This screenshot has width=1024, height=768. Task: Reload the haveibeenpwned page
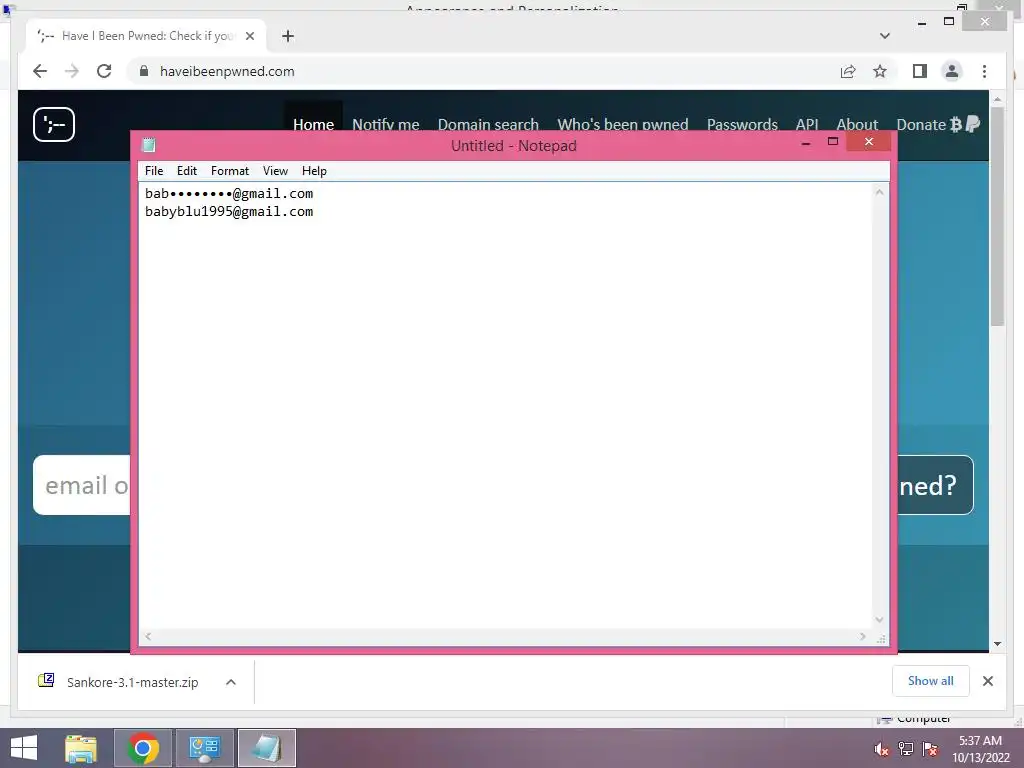tap(104, 71)
